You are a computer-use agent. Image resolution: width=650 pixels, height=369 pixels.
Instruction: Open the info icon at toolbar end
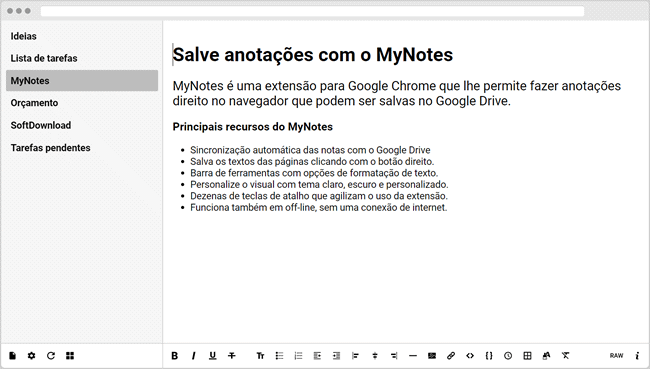(x=637, y=356)
